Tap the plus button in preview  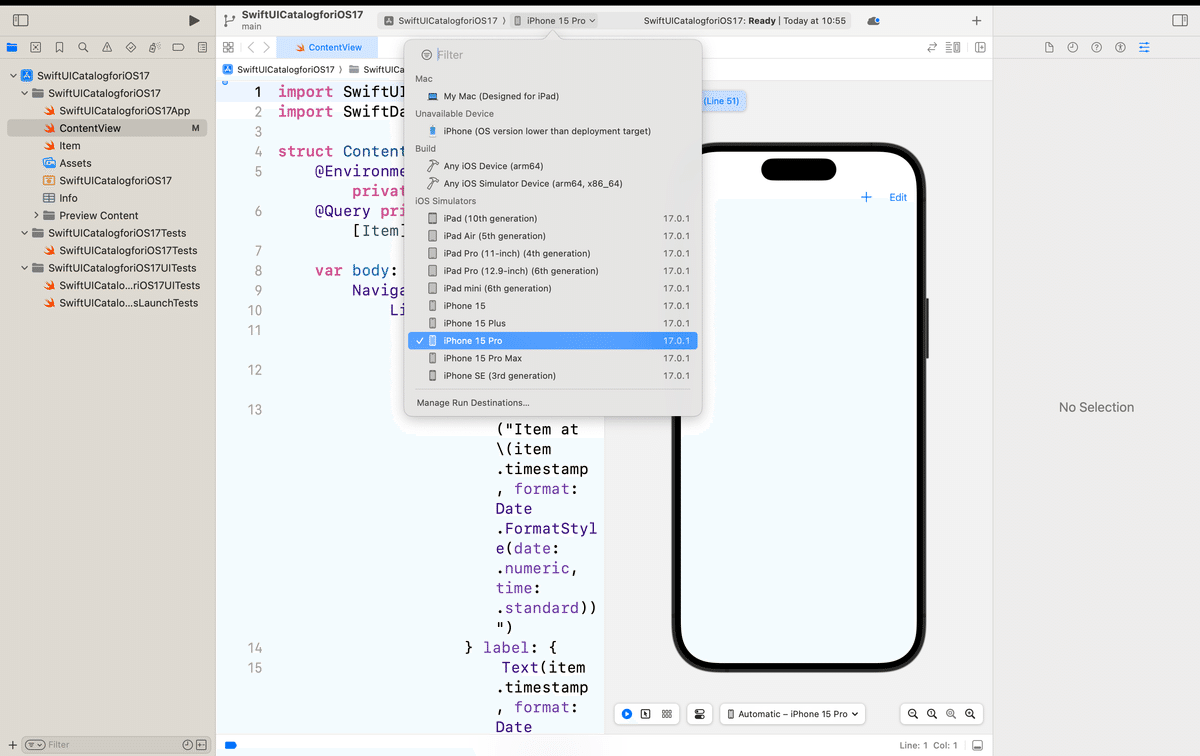(x=866, y=198)
